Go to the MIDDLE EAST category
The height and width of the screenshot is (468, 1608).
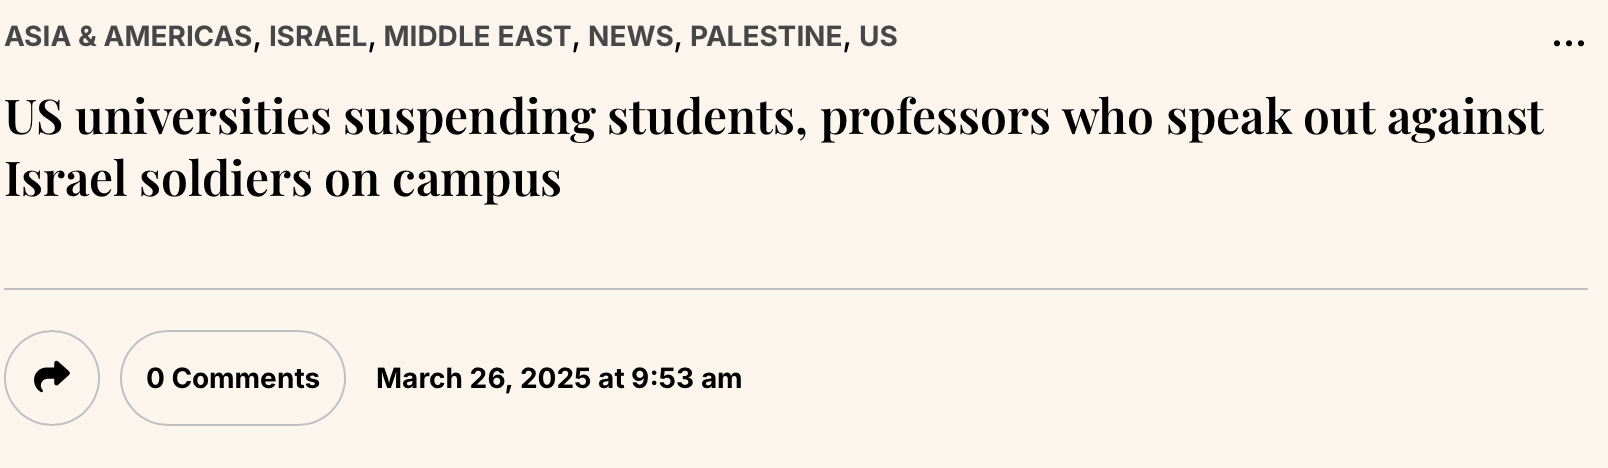point(477,37)
